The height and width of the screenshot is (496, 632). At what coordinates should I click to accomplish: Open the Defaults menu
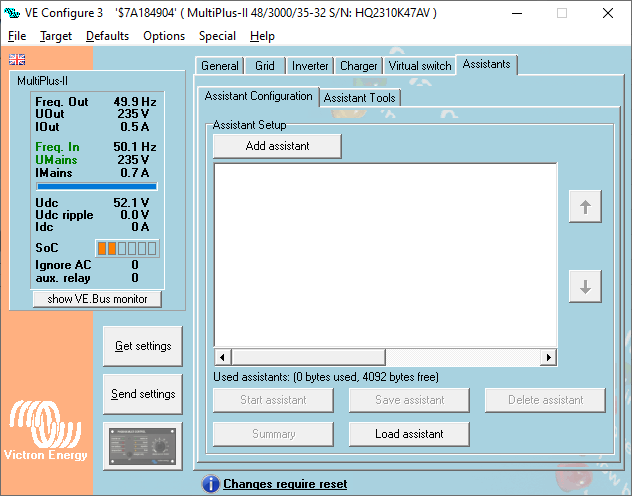click(107, 36)
